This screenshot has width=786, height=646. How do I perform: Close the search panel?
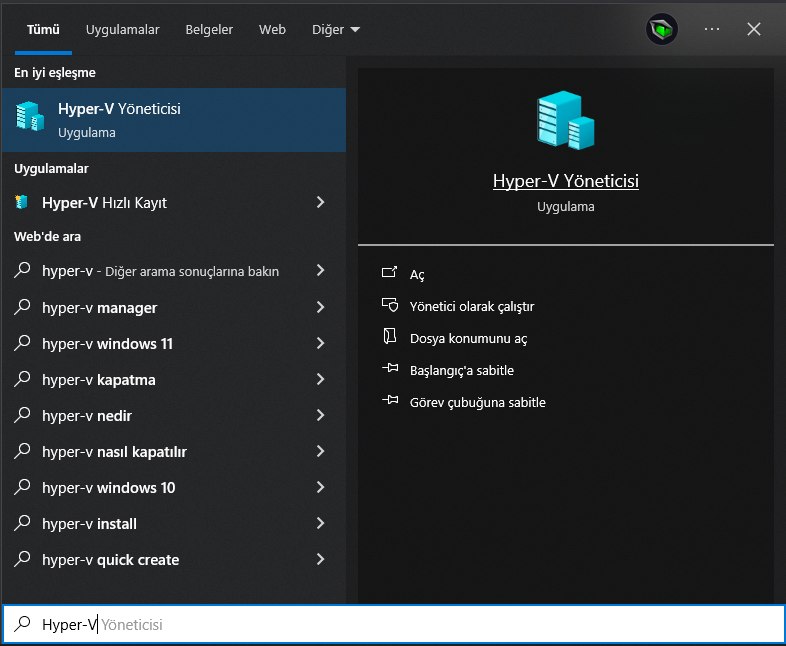pyautogui.click(x=753, y=29)
